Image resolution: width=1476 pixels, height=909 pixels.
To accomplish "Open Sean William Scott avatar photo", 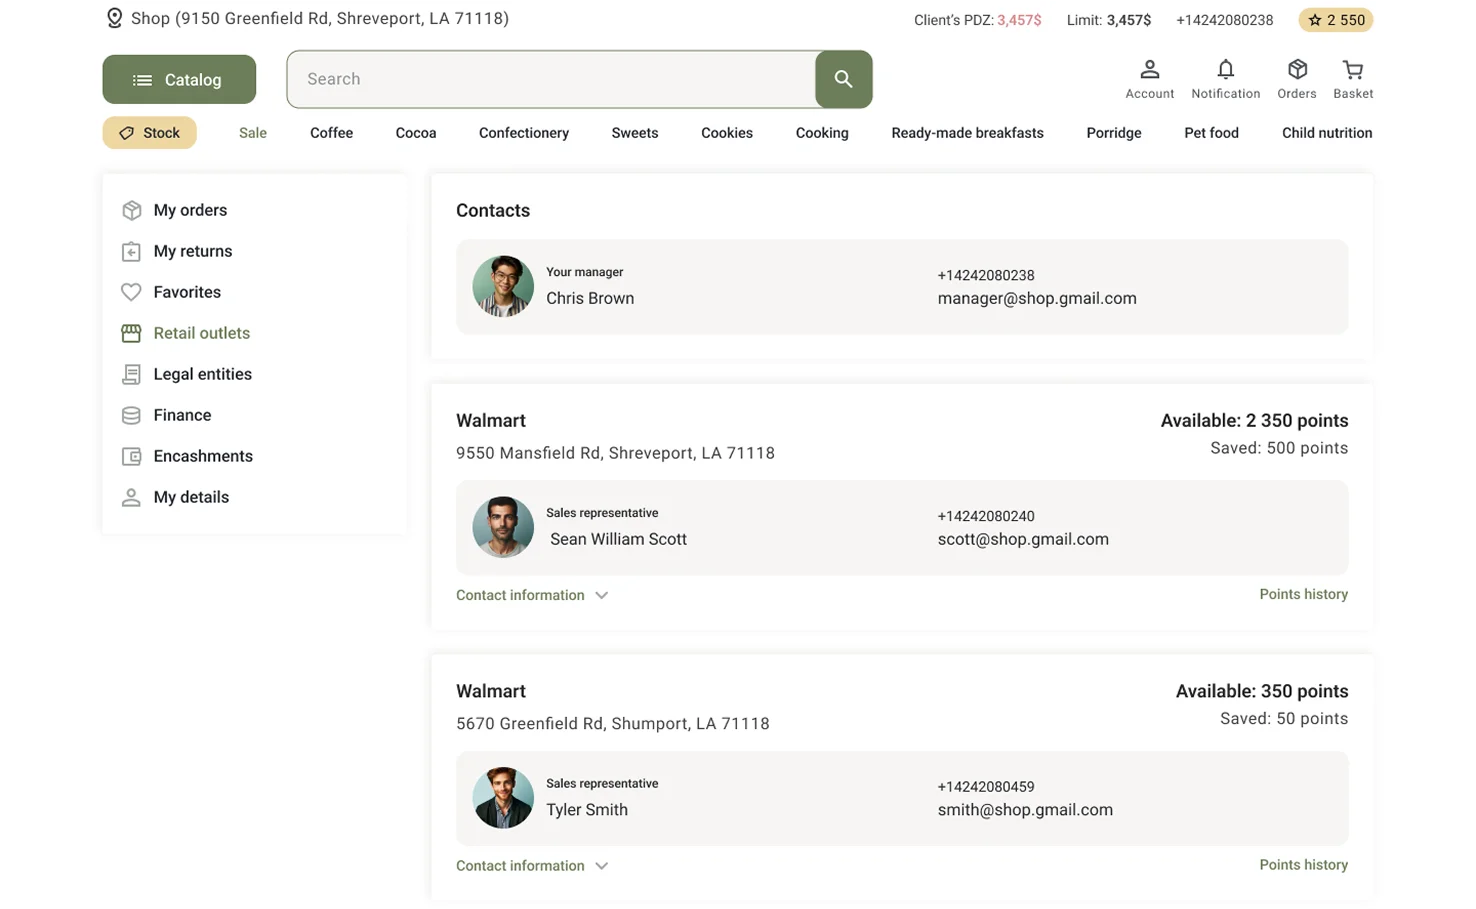I will pyautogui.click(x=503, y=527).
